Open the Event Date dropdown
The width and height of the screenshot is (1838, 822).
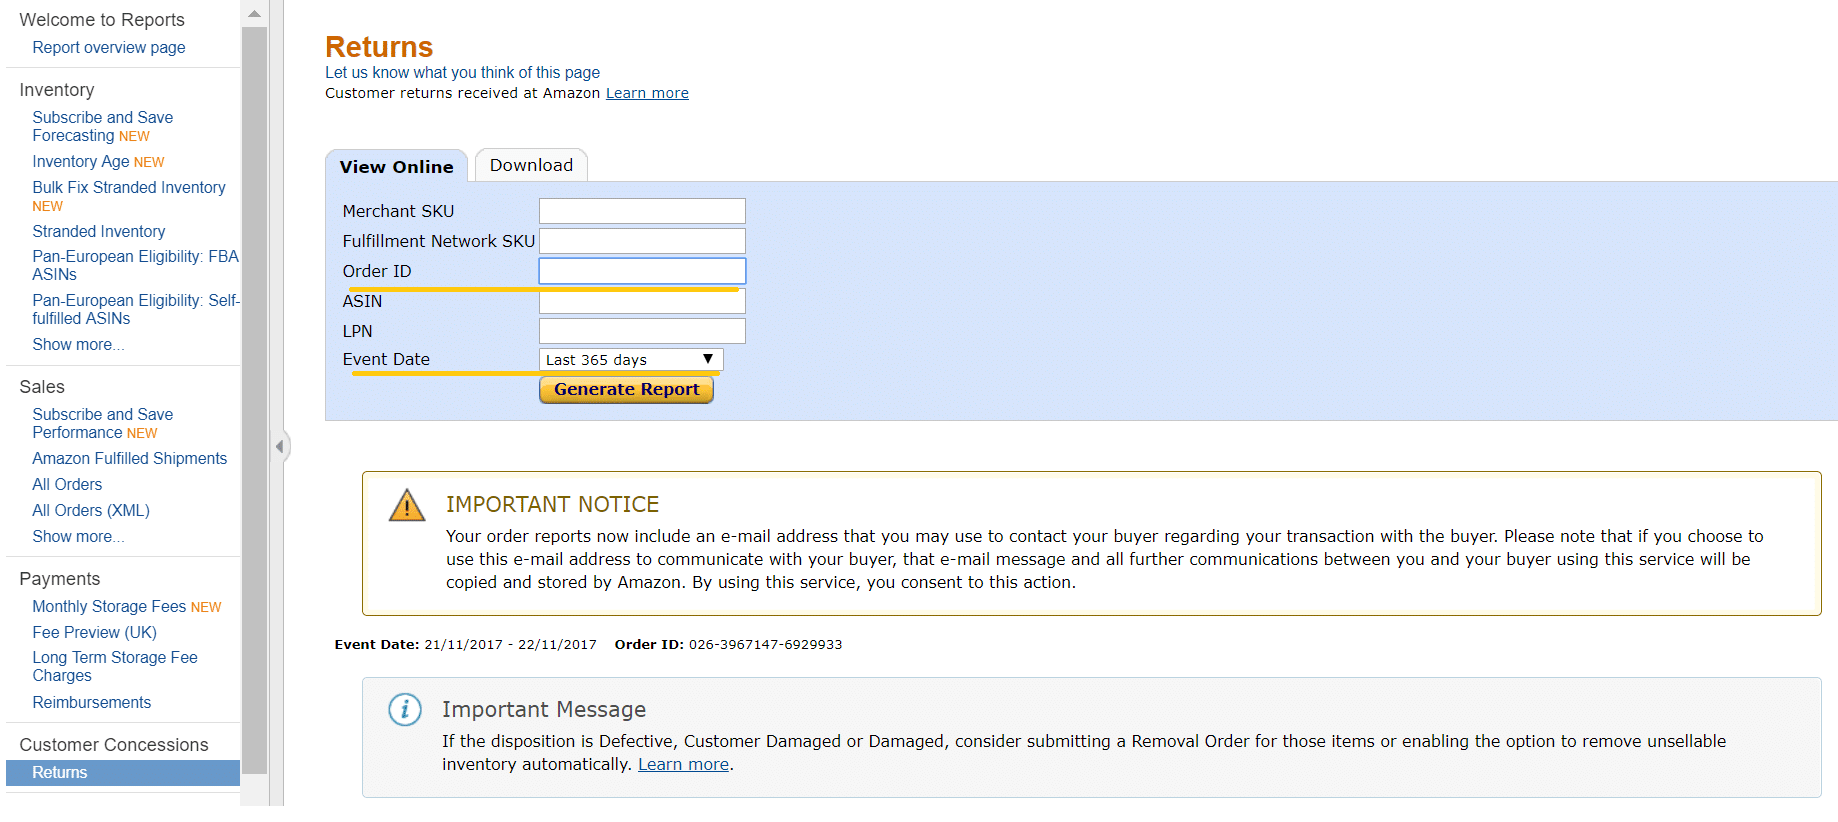click(x=631, y=360)
